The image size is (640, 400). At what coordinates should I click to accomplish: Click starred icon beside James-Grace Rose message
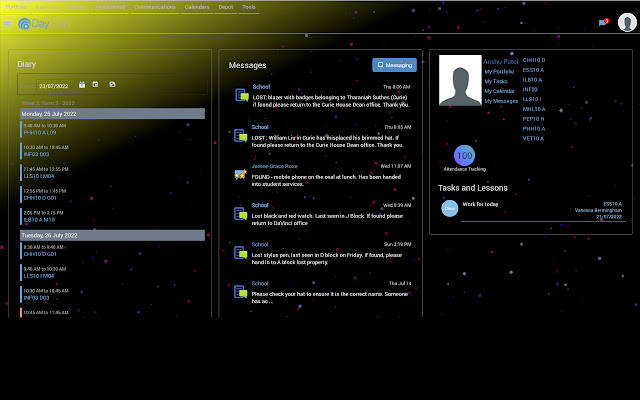pos(240,175)
